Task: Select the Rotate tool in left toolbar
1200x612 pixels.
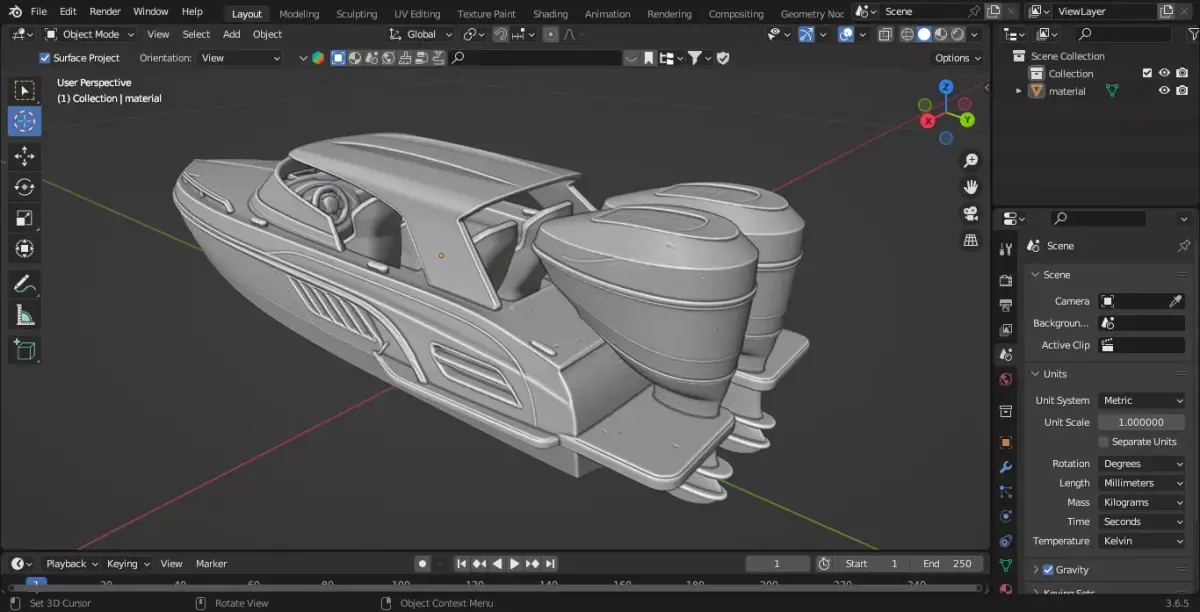Action: 24,187
